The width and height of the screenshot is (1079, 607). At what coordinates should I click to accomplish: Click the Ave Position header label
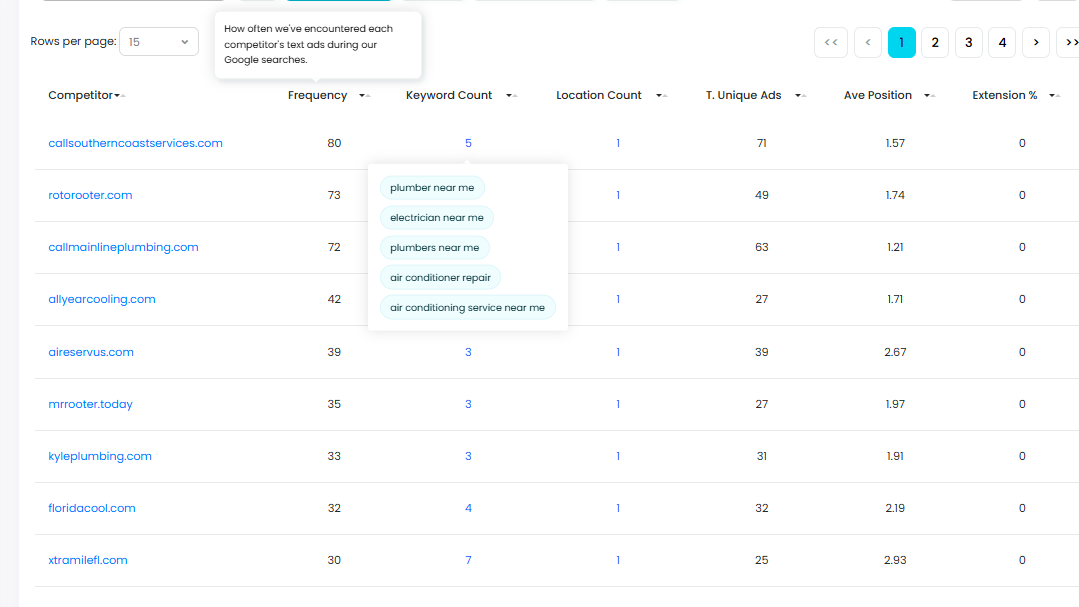pyautogui.click(x=877, y=96)
